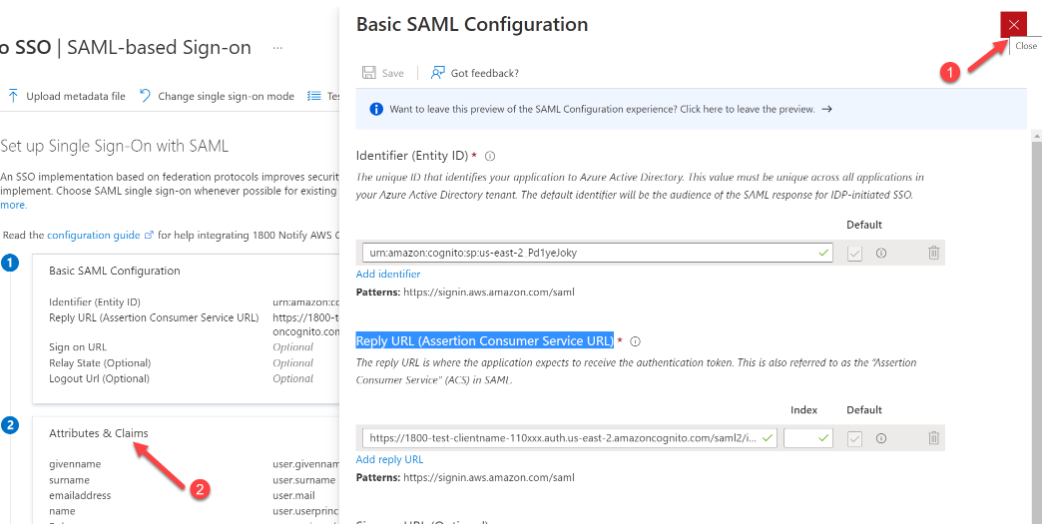Click Change single sign-on mode

(217, 96)
